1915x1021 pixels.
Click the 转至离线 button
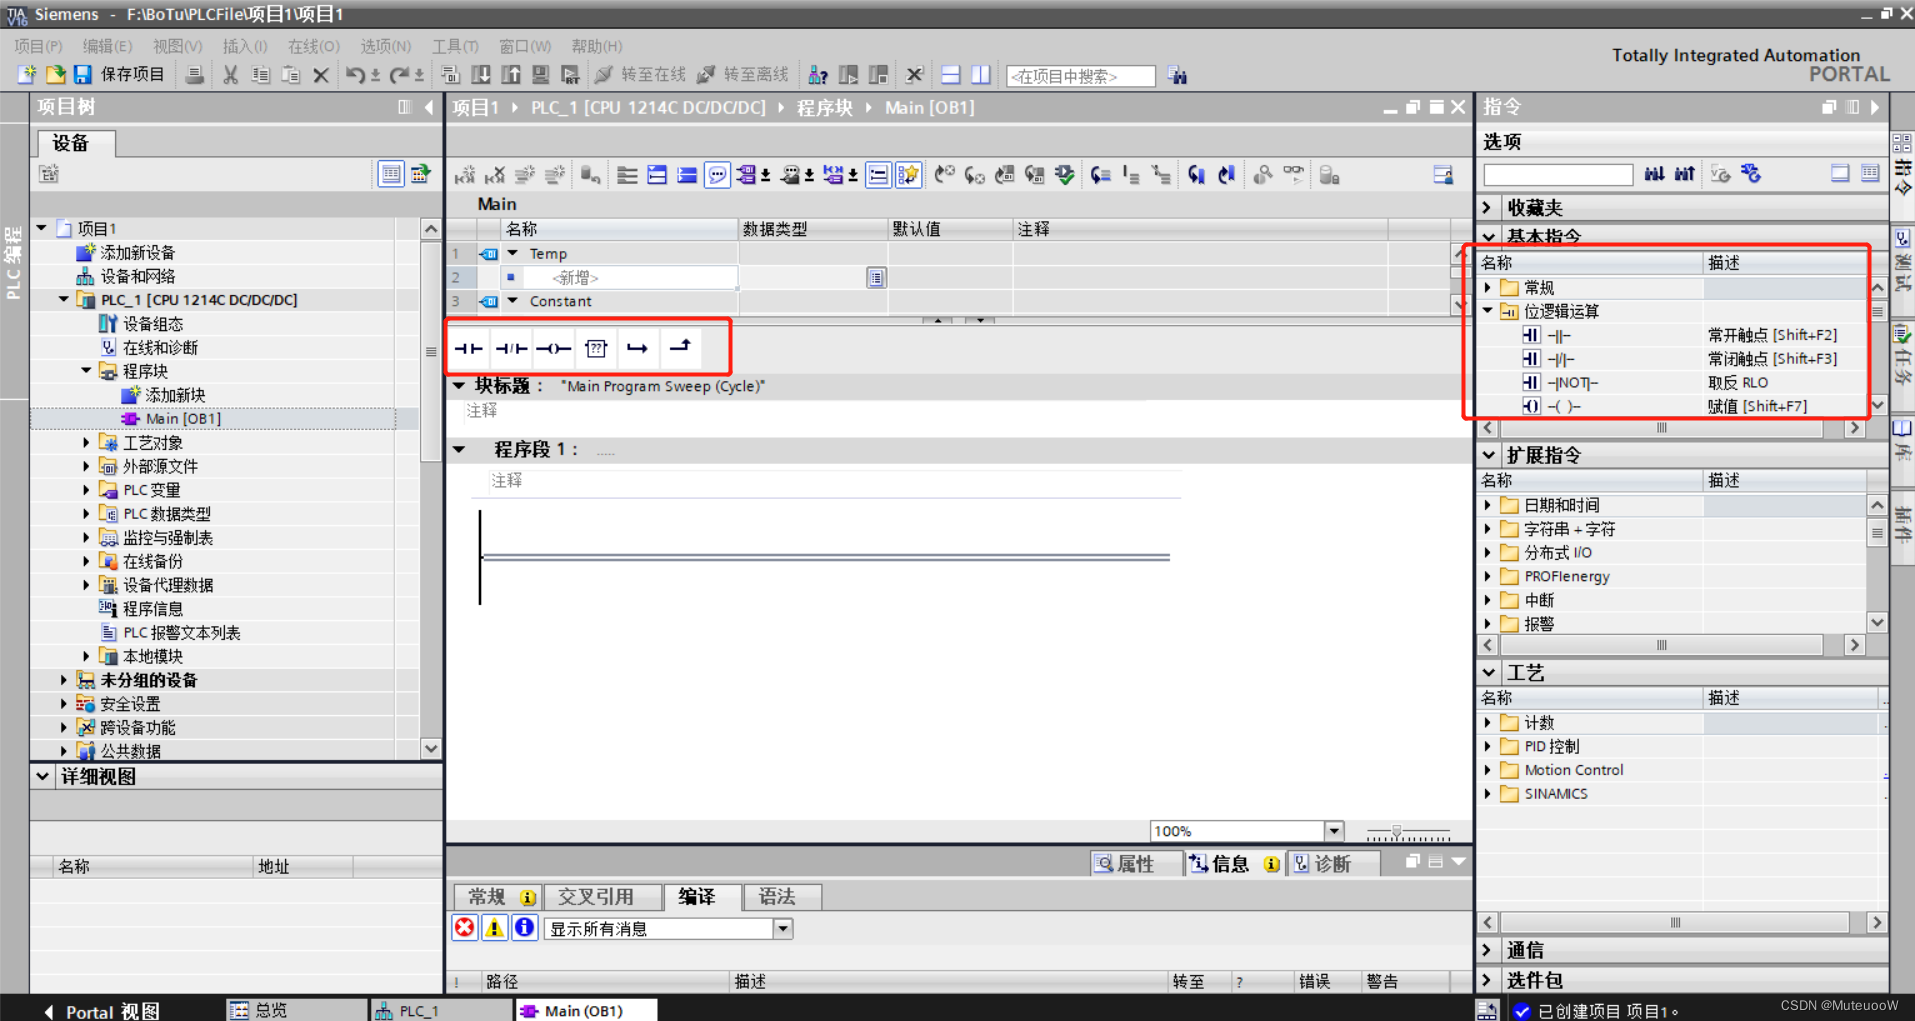(743, 75)
